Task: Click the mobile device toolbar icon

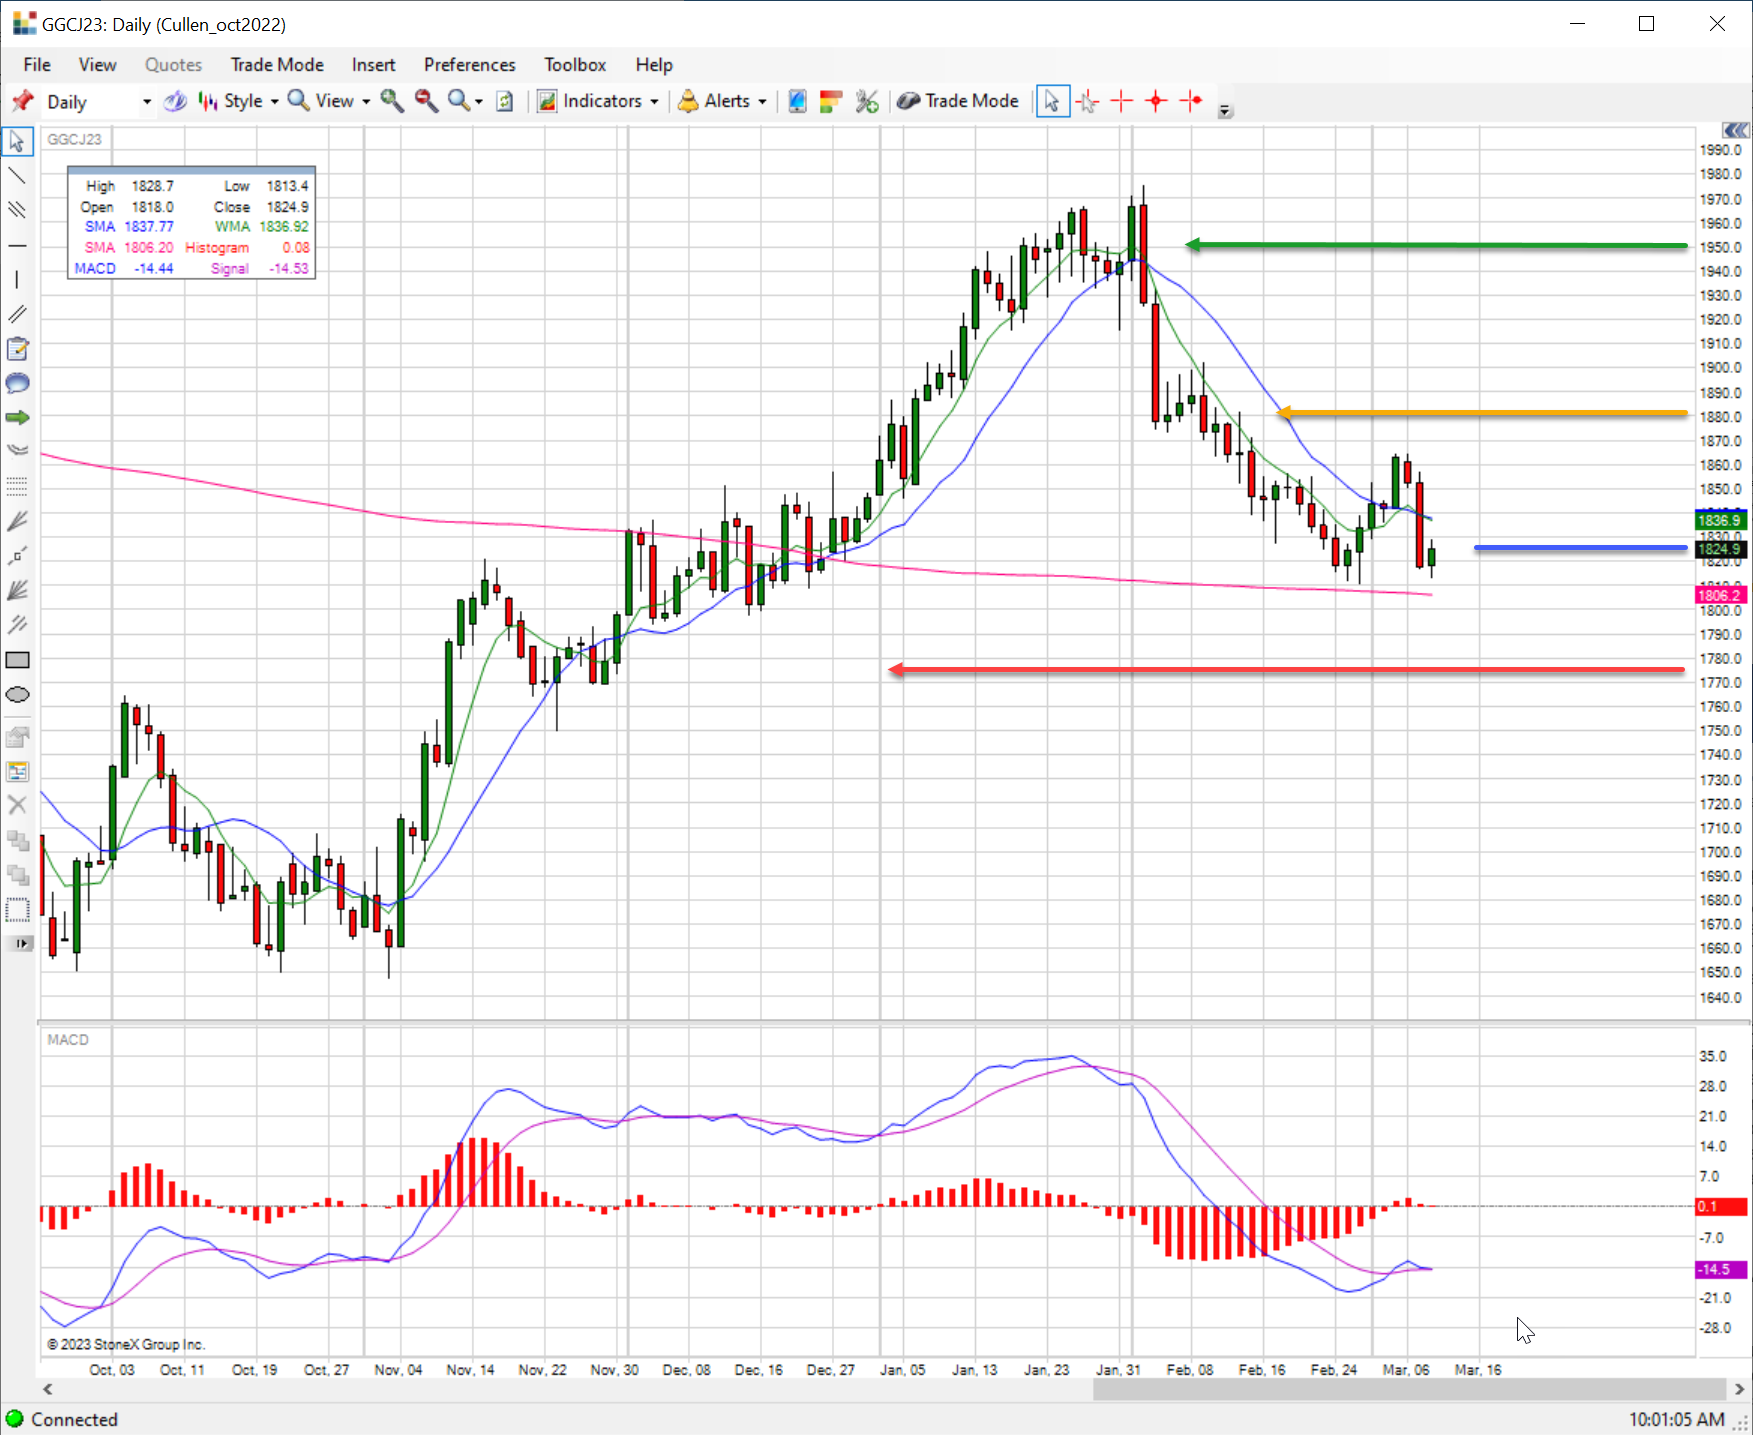Action: coord(797,101)
